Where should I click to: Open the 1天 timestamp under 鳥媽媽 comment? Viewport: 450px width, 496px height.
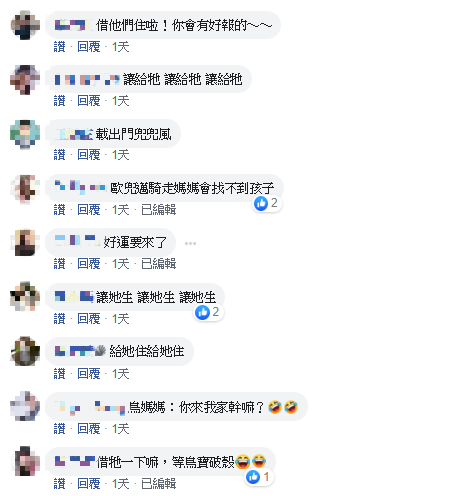tap(121, 429)
